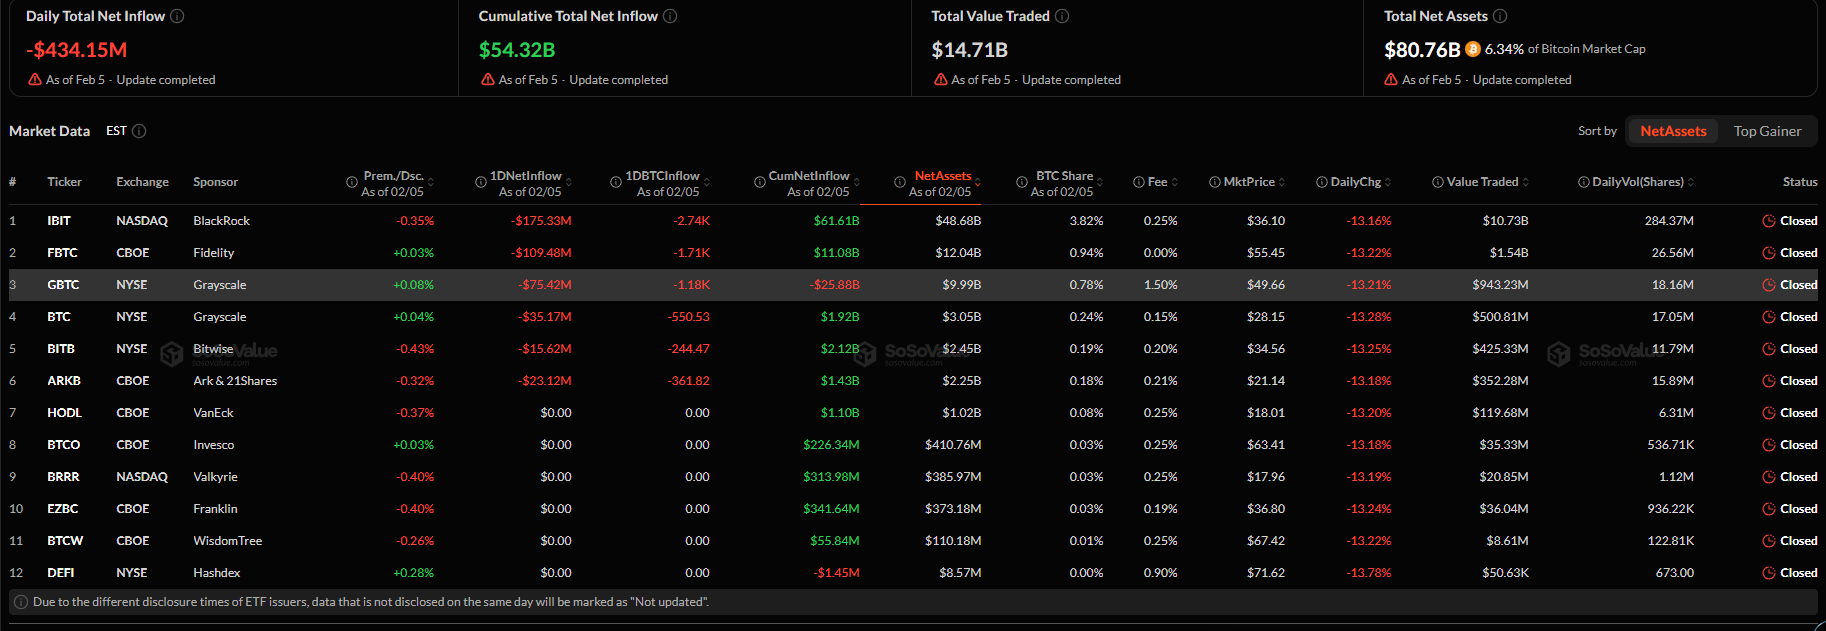Click the Bitcoin logo icon near 6.34%

click(x=1472, y=49)
